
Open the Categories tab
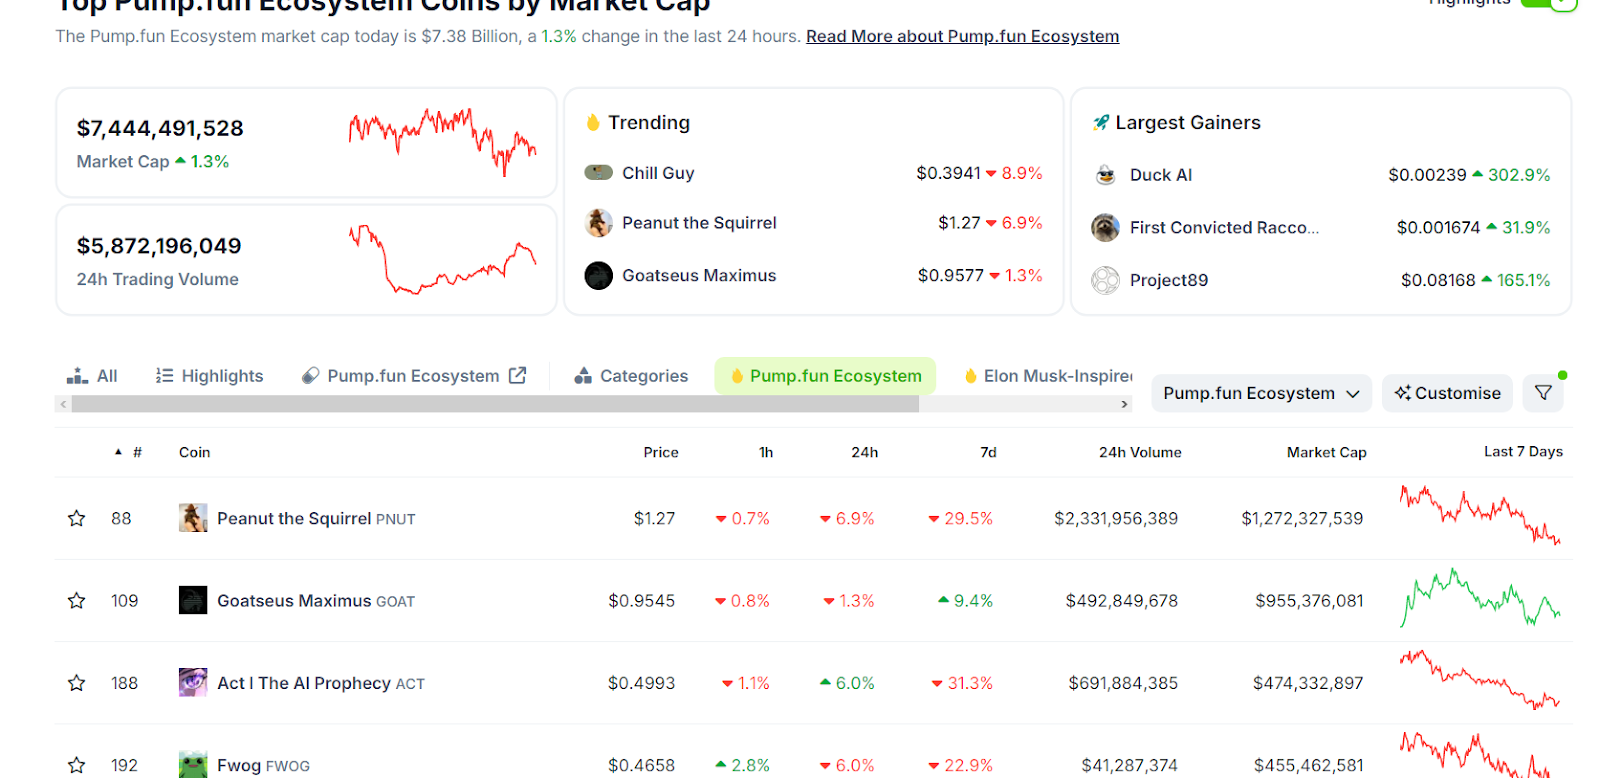[x=631, y=376]
